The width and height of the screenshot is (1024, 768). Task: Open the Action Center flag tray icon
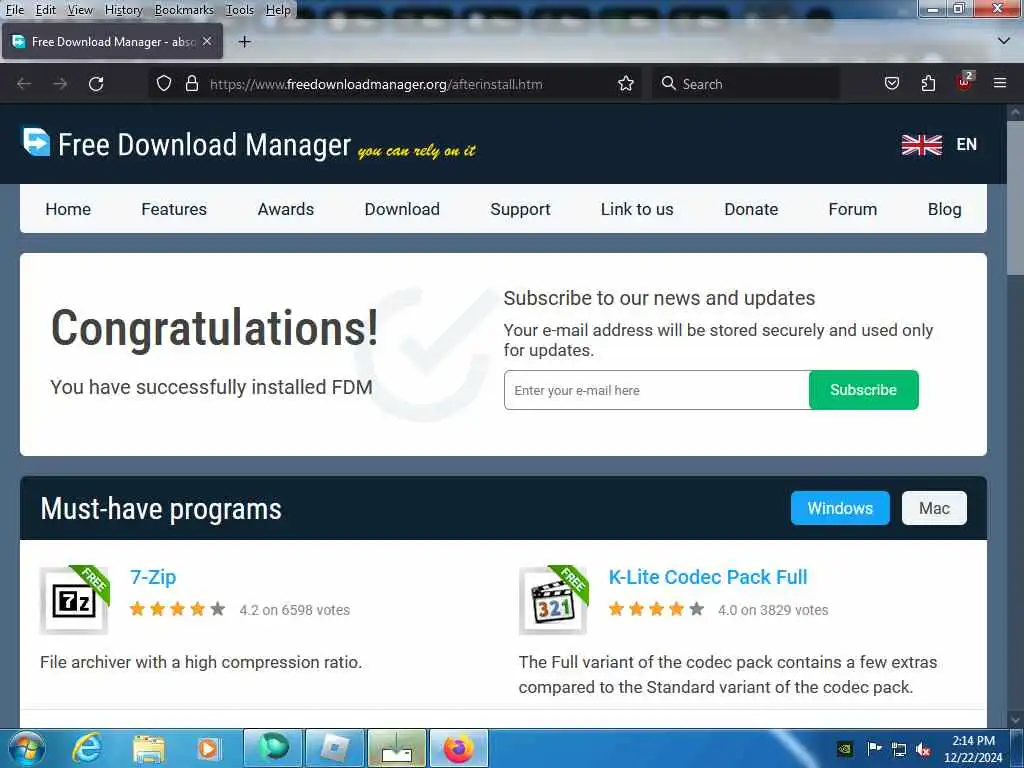click(873, 748)
